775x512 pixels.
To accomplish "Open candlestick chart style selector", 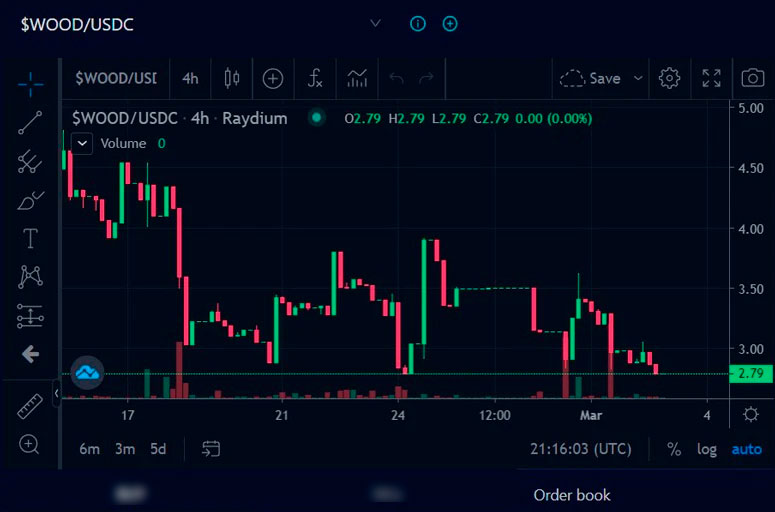I will 232,78.
